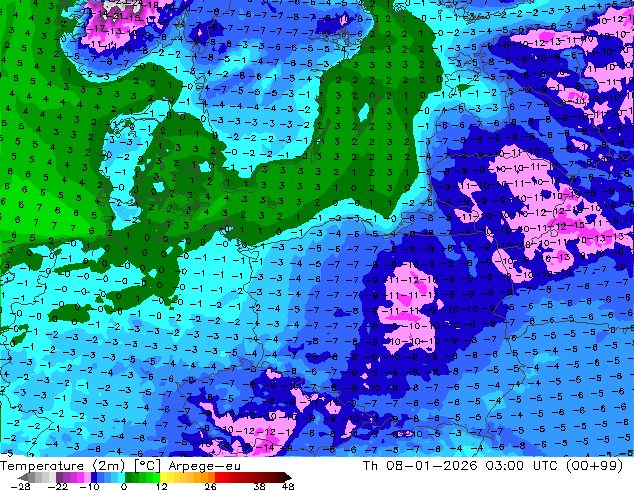The image size is (634, 490).
Task: Click the '-28' legend label
Action: click(x=20, y=486)
